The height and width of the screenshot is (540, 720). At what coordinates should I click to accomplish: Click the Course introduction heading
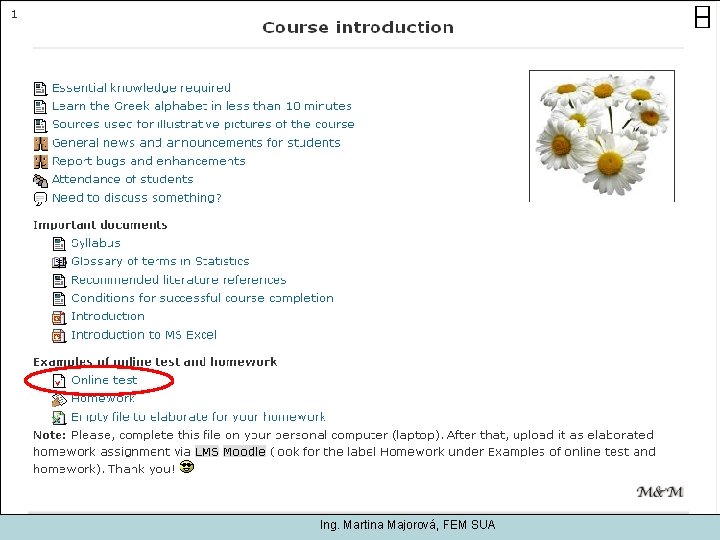pyautogui.click(x=358, y=28)
